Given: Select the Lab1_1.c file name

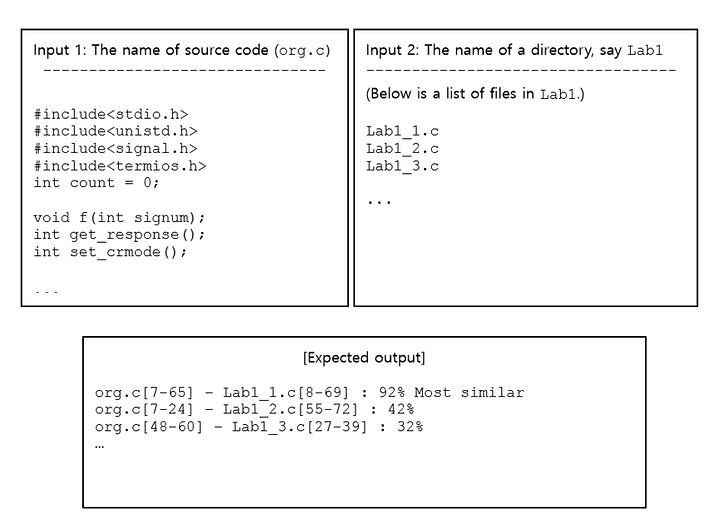Looking at the screenshot, I should (402, 132).
